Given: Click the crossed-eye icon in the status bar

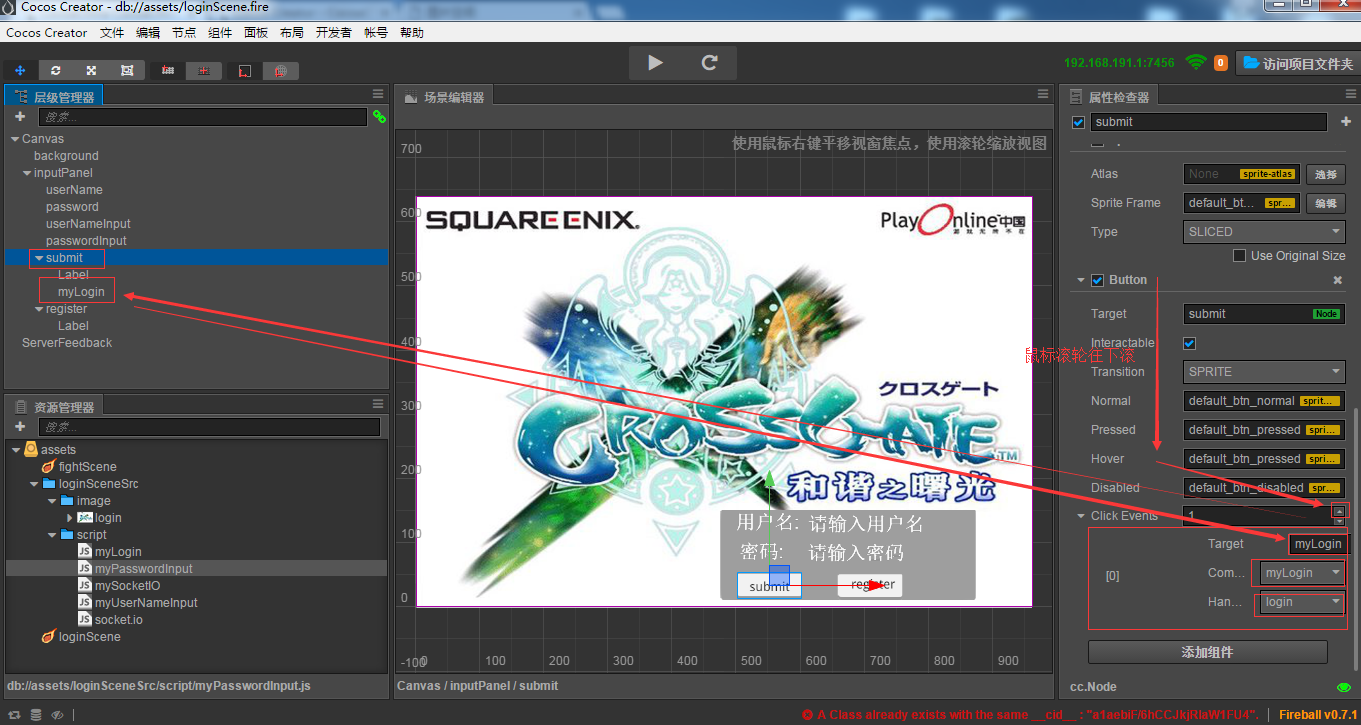Looking at the screenshot, I should (58, 715).
